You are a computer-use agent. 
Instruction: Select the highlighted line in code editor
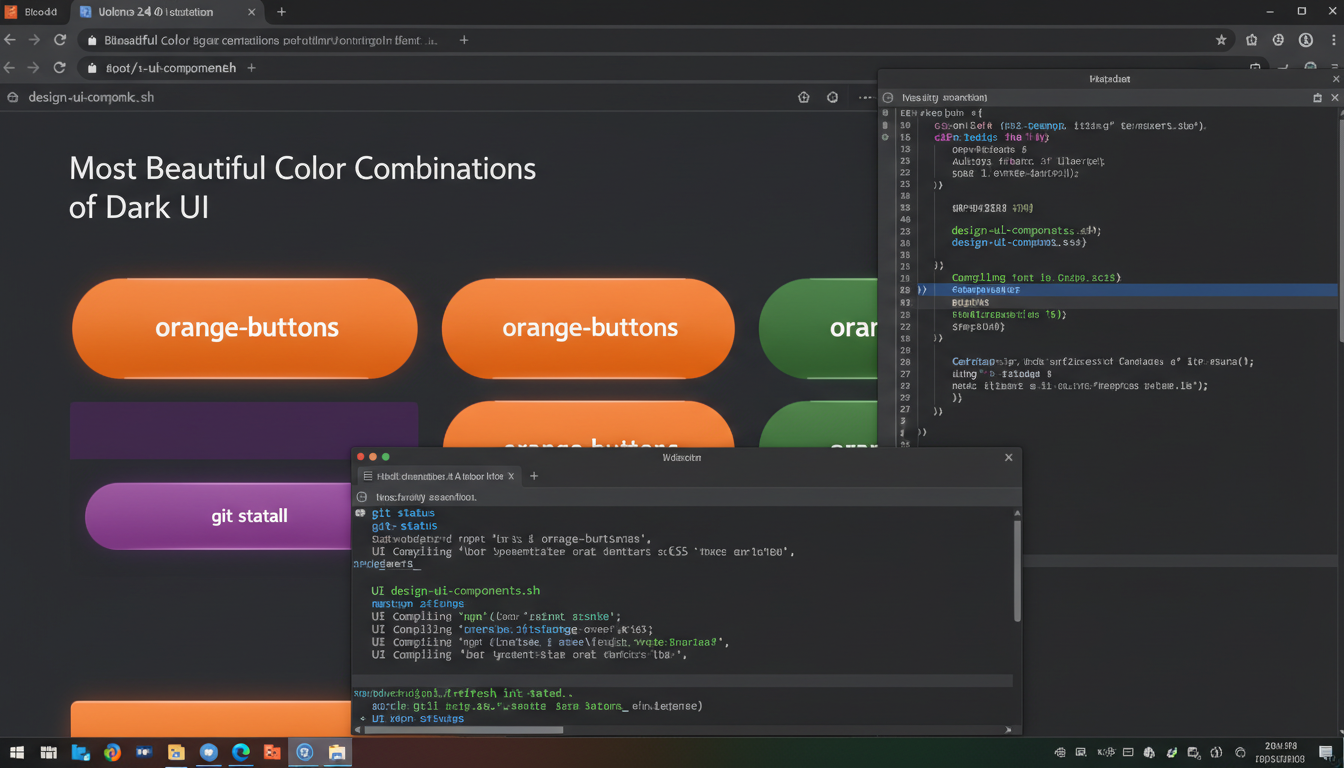(1127, 290)
